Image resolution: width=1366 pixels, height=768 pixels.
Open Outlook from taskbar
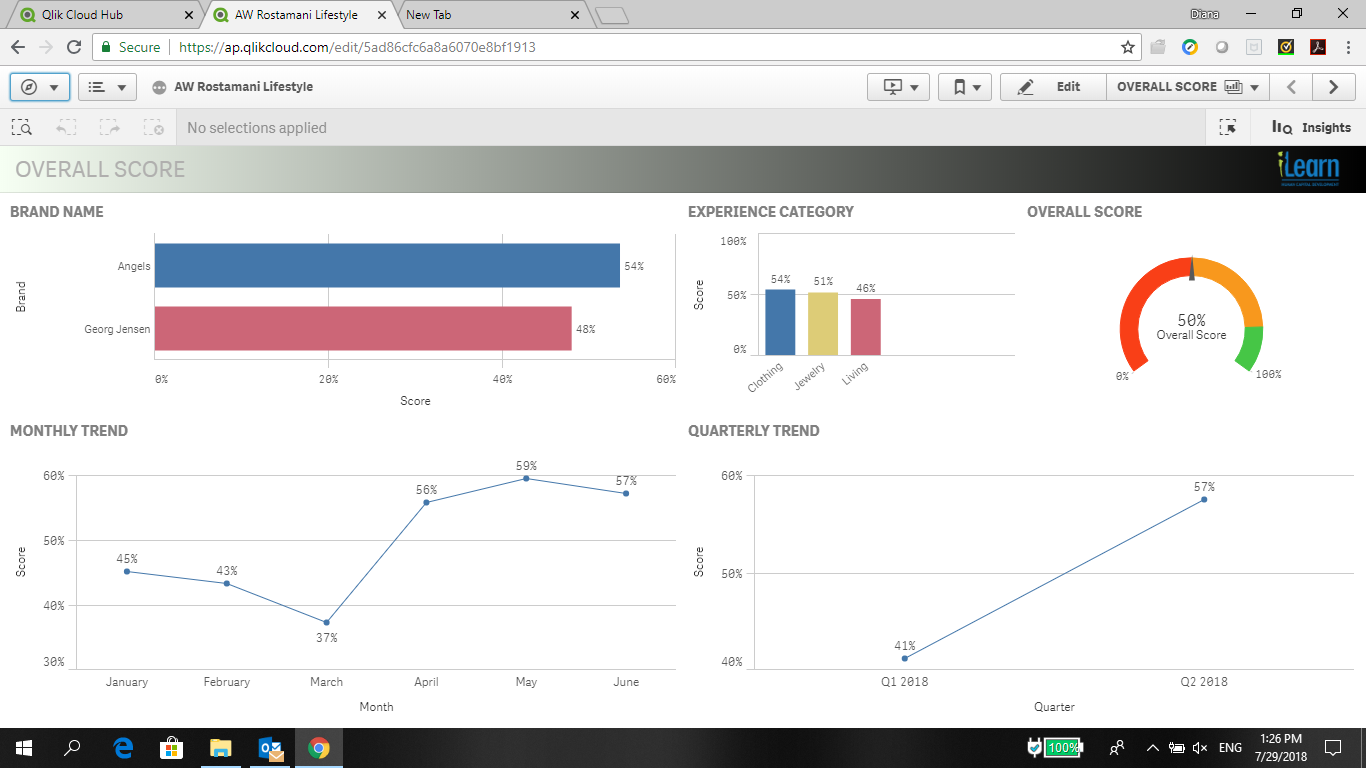(x=270, y=747)
